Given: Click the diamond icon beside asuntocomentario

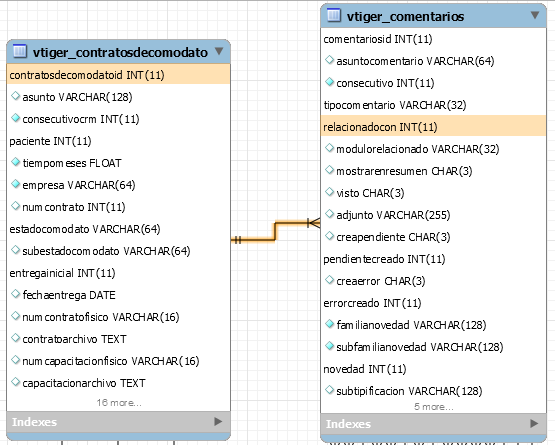Looking at the screenshot, I should coord(329,60).
